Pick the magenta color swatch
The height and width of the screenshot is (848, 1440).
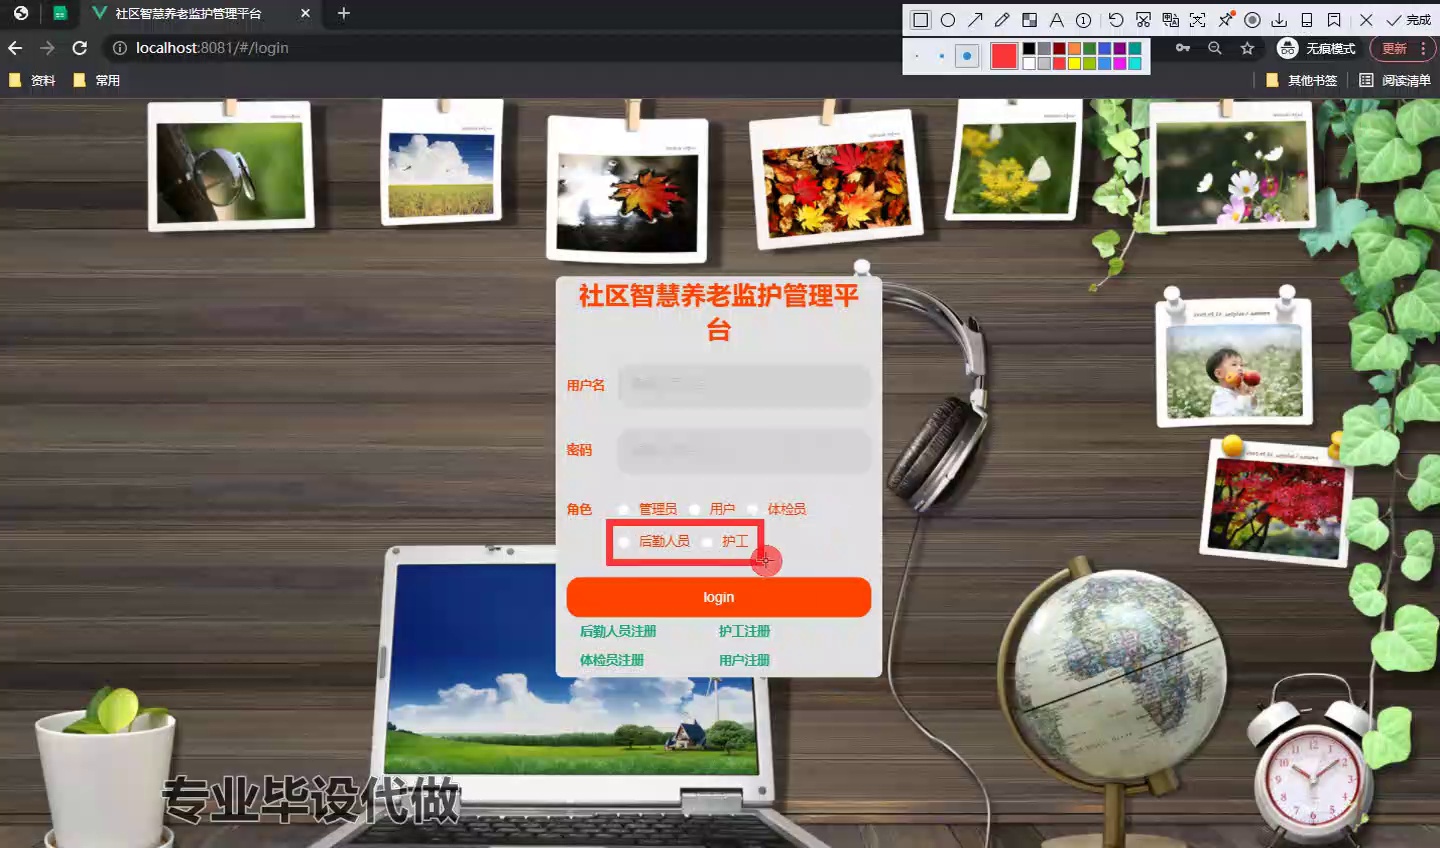pos(1120,63)
